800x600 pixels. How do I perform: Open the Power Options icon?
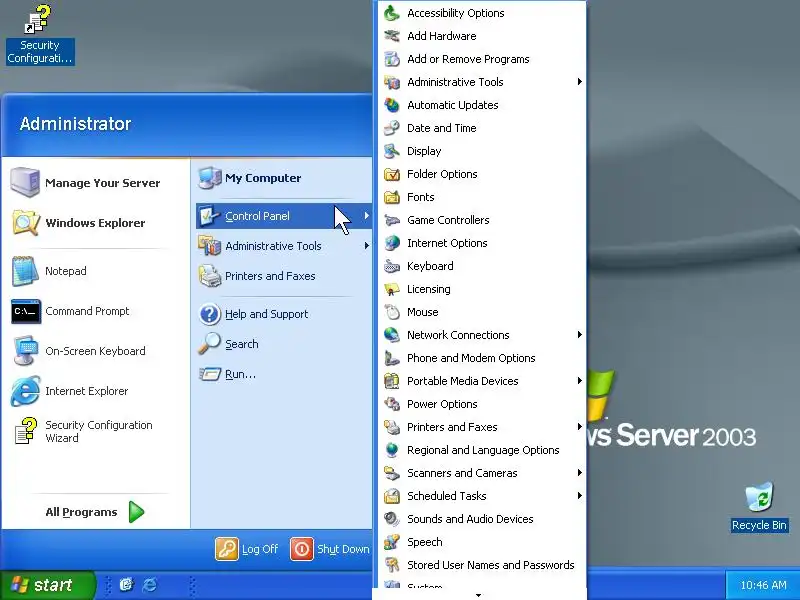(392, 404)
